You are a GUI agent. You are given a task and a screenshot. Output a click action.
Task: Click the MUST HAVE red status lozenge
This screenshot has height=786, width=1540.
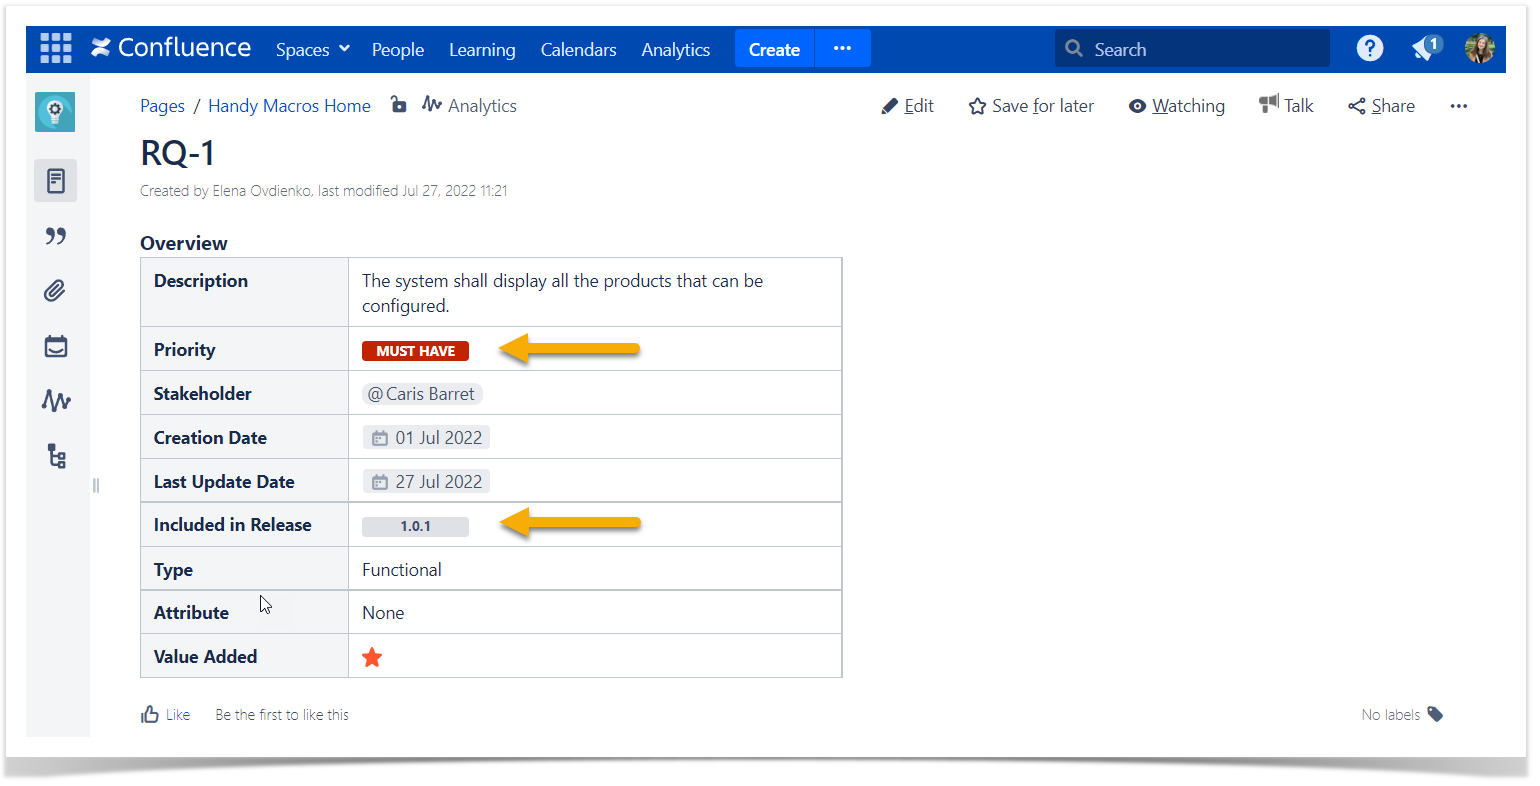tap(415, 351)
